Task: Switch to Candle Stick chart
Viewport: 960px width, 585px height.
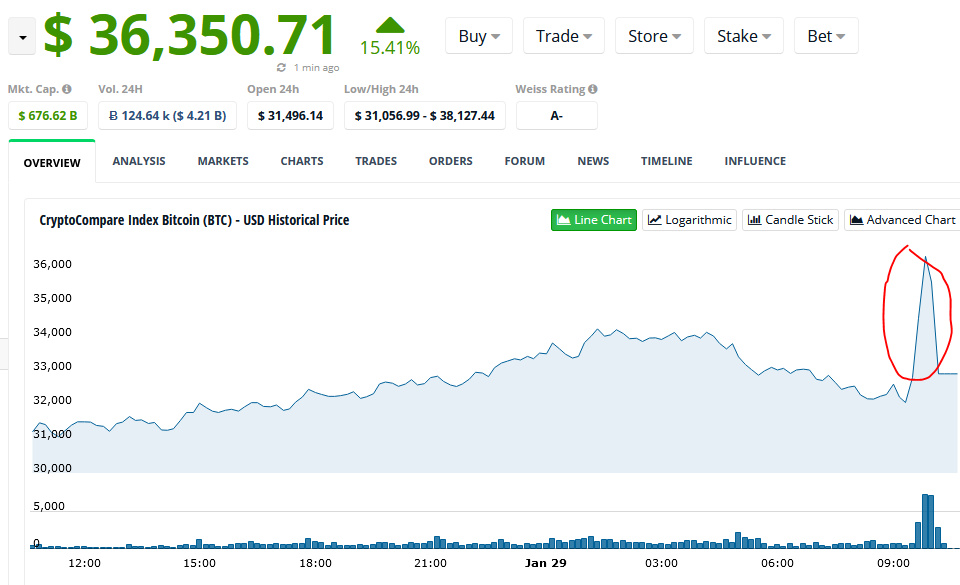Action: click(x=790, y=220)
